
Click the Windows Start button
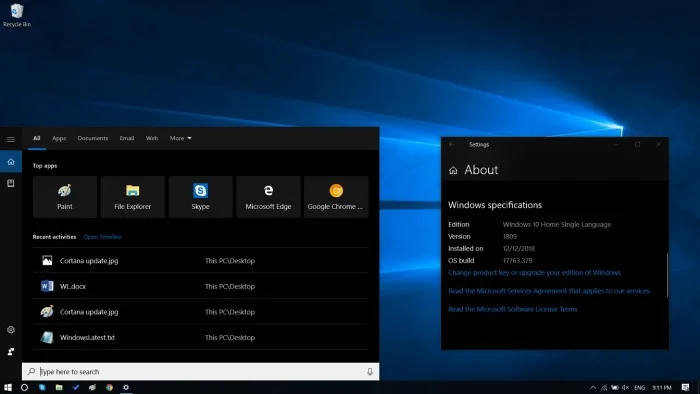pos(8,387)
